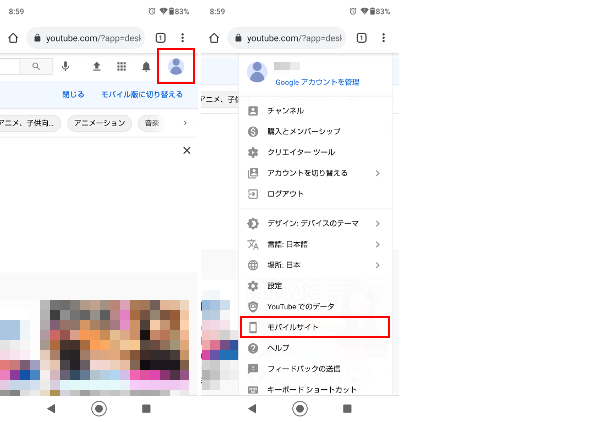This screenshot has height=422, width=600.
Task: Start voice search with microphone icon
Action: click(x=65, y=67)
